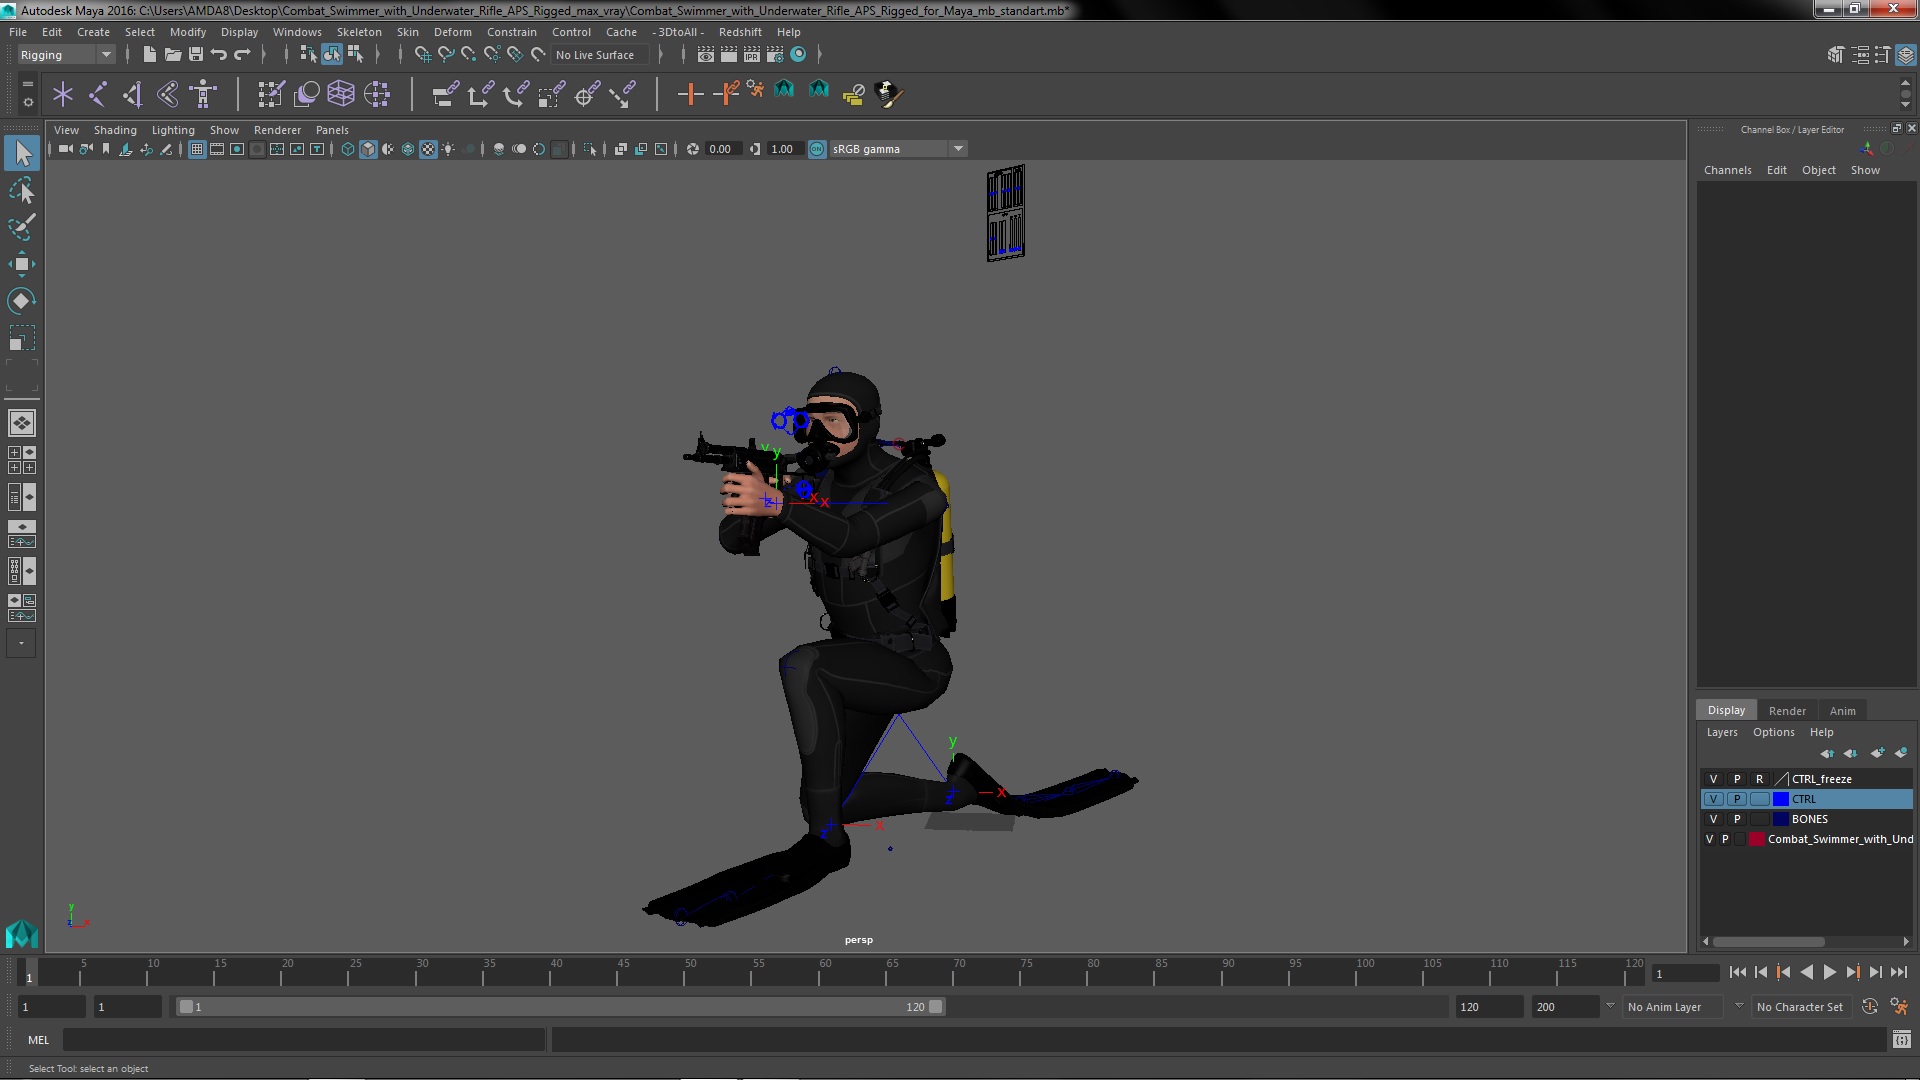Toggle playback P of CTRL layer

pyautogui.click(x=1737, y=799)
